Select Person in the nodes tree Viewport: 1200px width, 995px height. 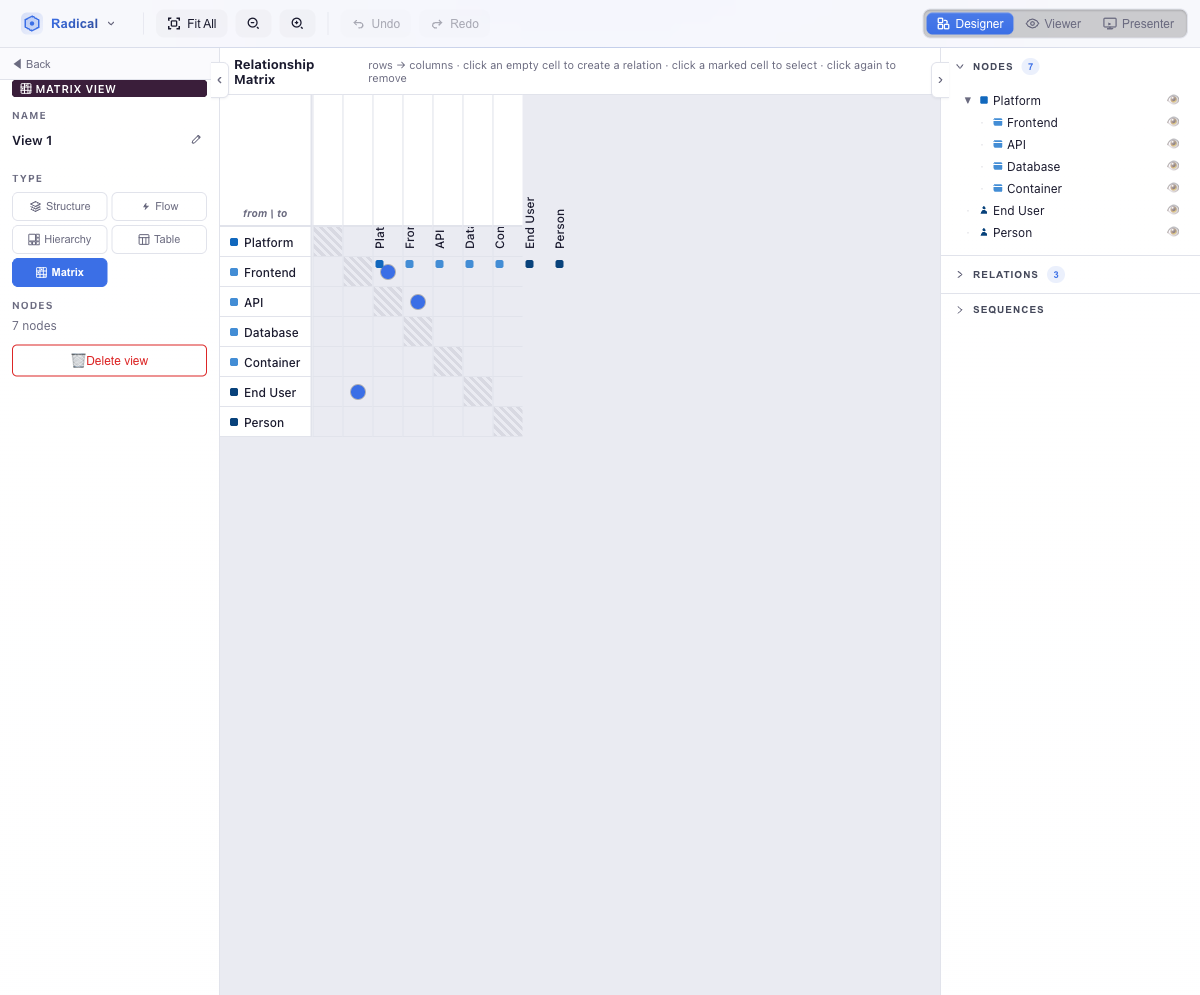1012,232
